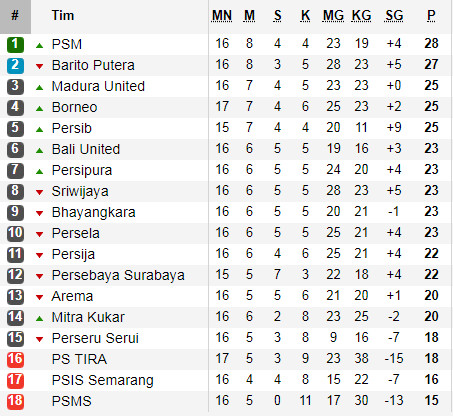This screenshot has height=416, width=453.
Task: Click the red rank 16 badge
Action: tap(15, 359)
